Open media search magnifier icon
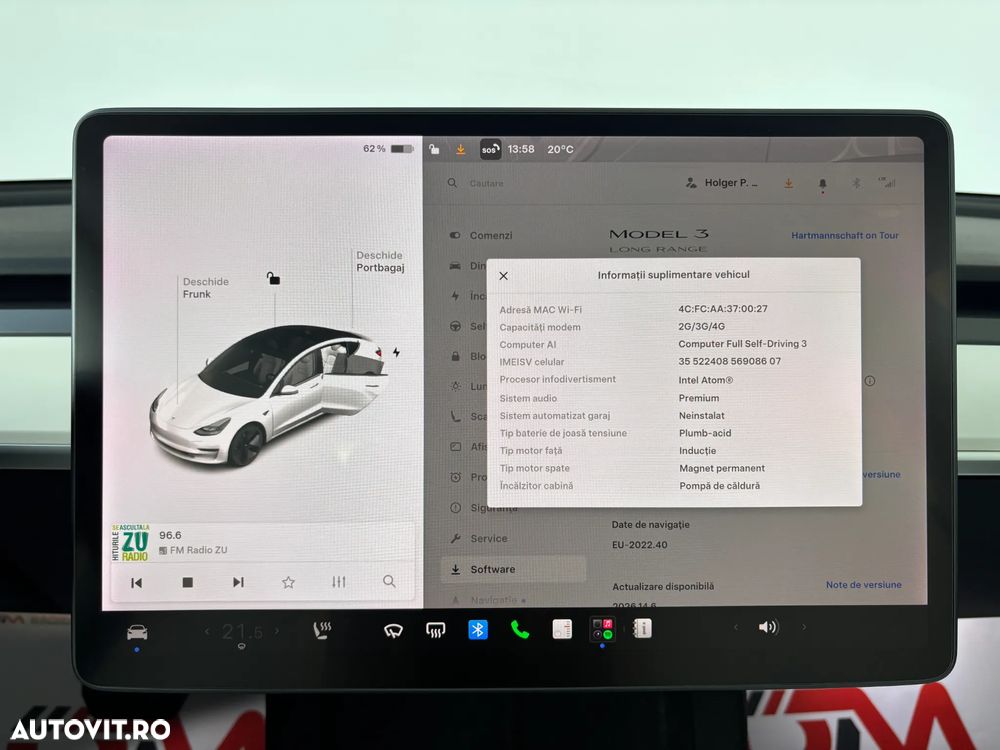The image size is (1000, 750). point(389,582)
